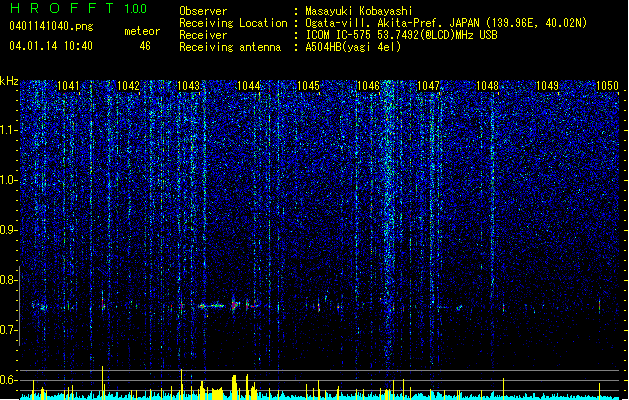Click the 'meteor' label

pyautogui.click(x=142, y=31)
